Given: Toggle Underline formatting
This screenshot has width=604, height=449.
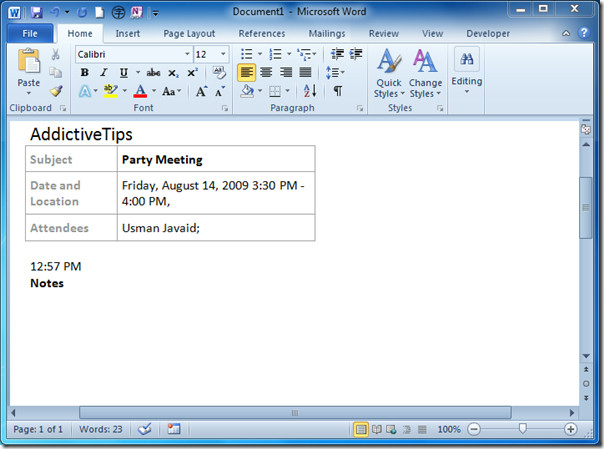Looking at the screenshot, I should [124, 72].
